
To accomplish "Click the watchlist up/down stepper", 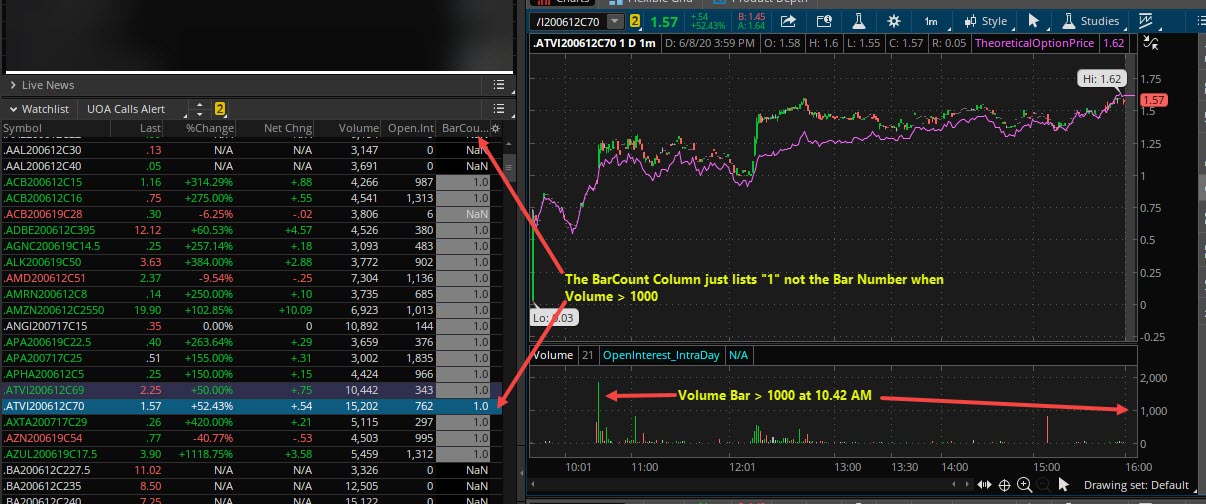I will click(x=200, y=109).
